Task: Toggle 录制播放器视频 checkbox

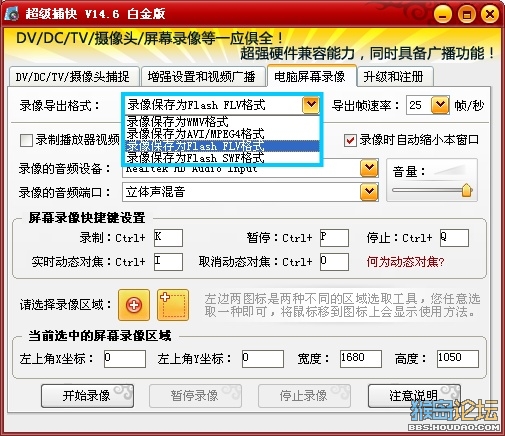Action: pos(26,140)
